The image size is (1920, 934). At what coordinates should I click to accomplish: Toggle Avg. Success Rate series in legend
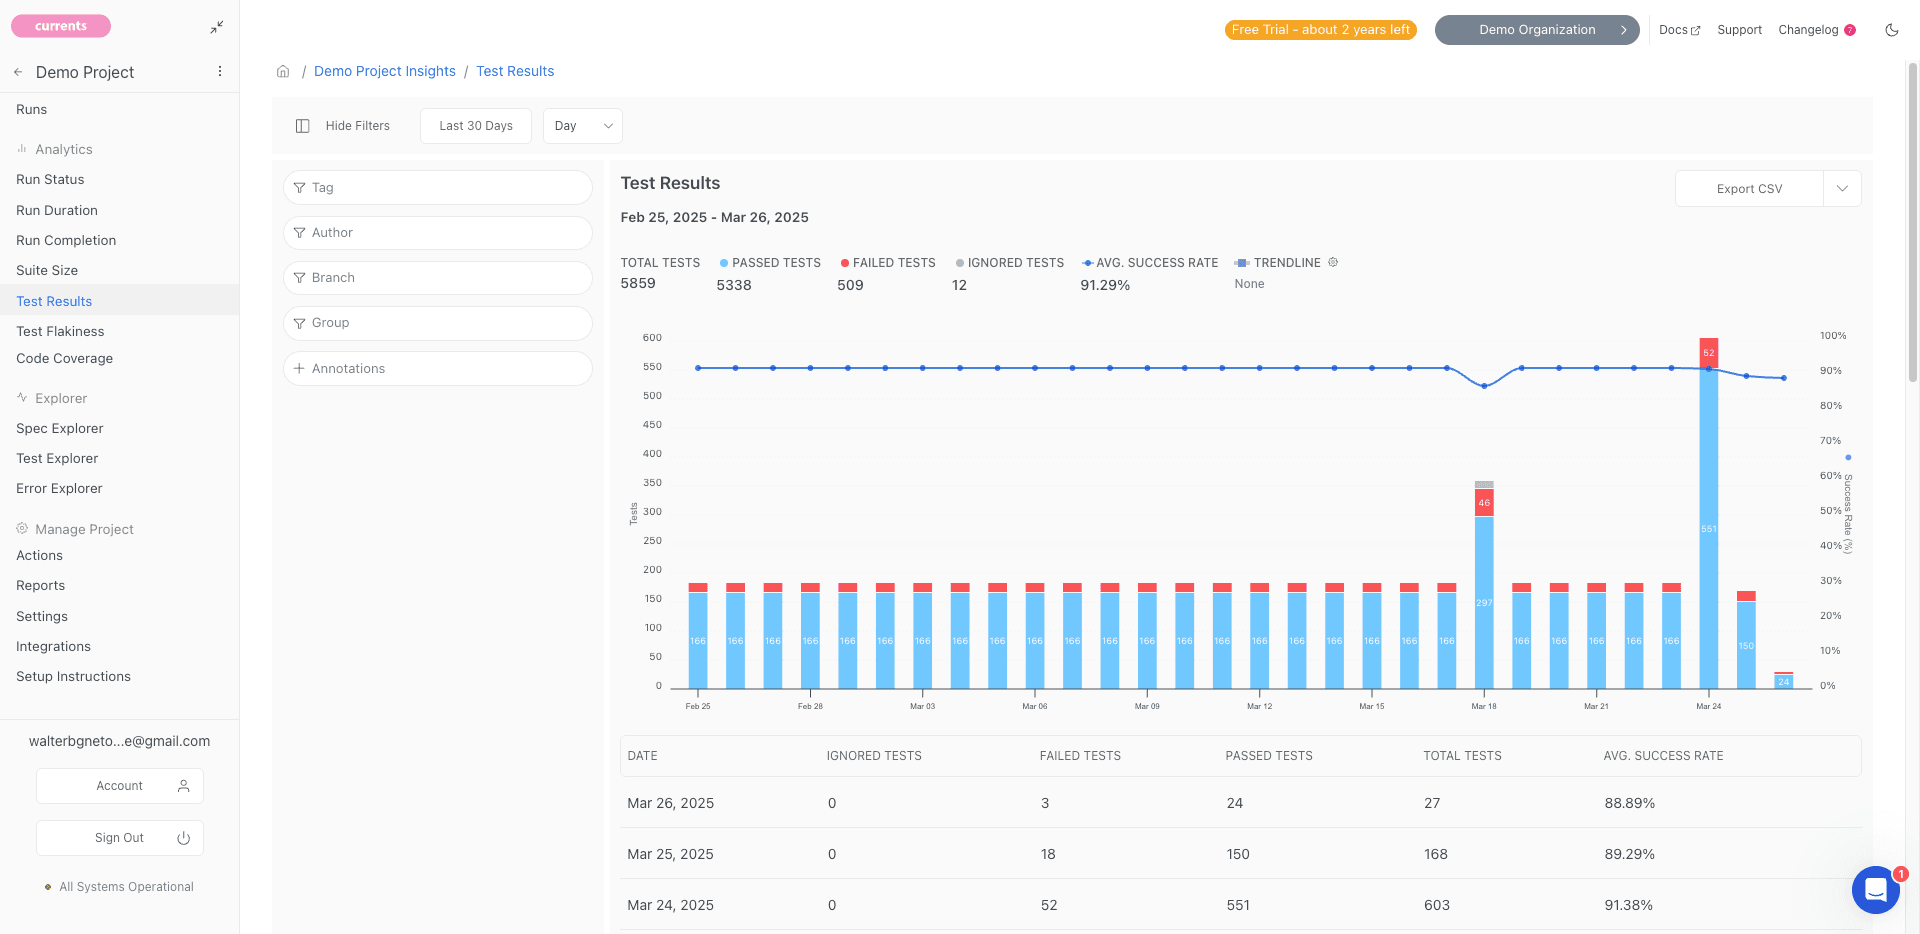pos(1150,263)
